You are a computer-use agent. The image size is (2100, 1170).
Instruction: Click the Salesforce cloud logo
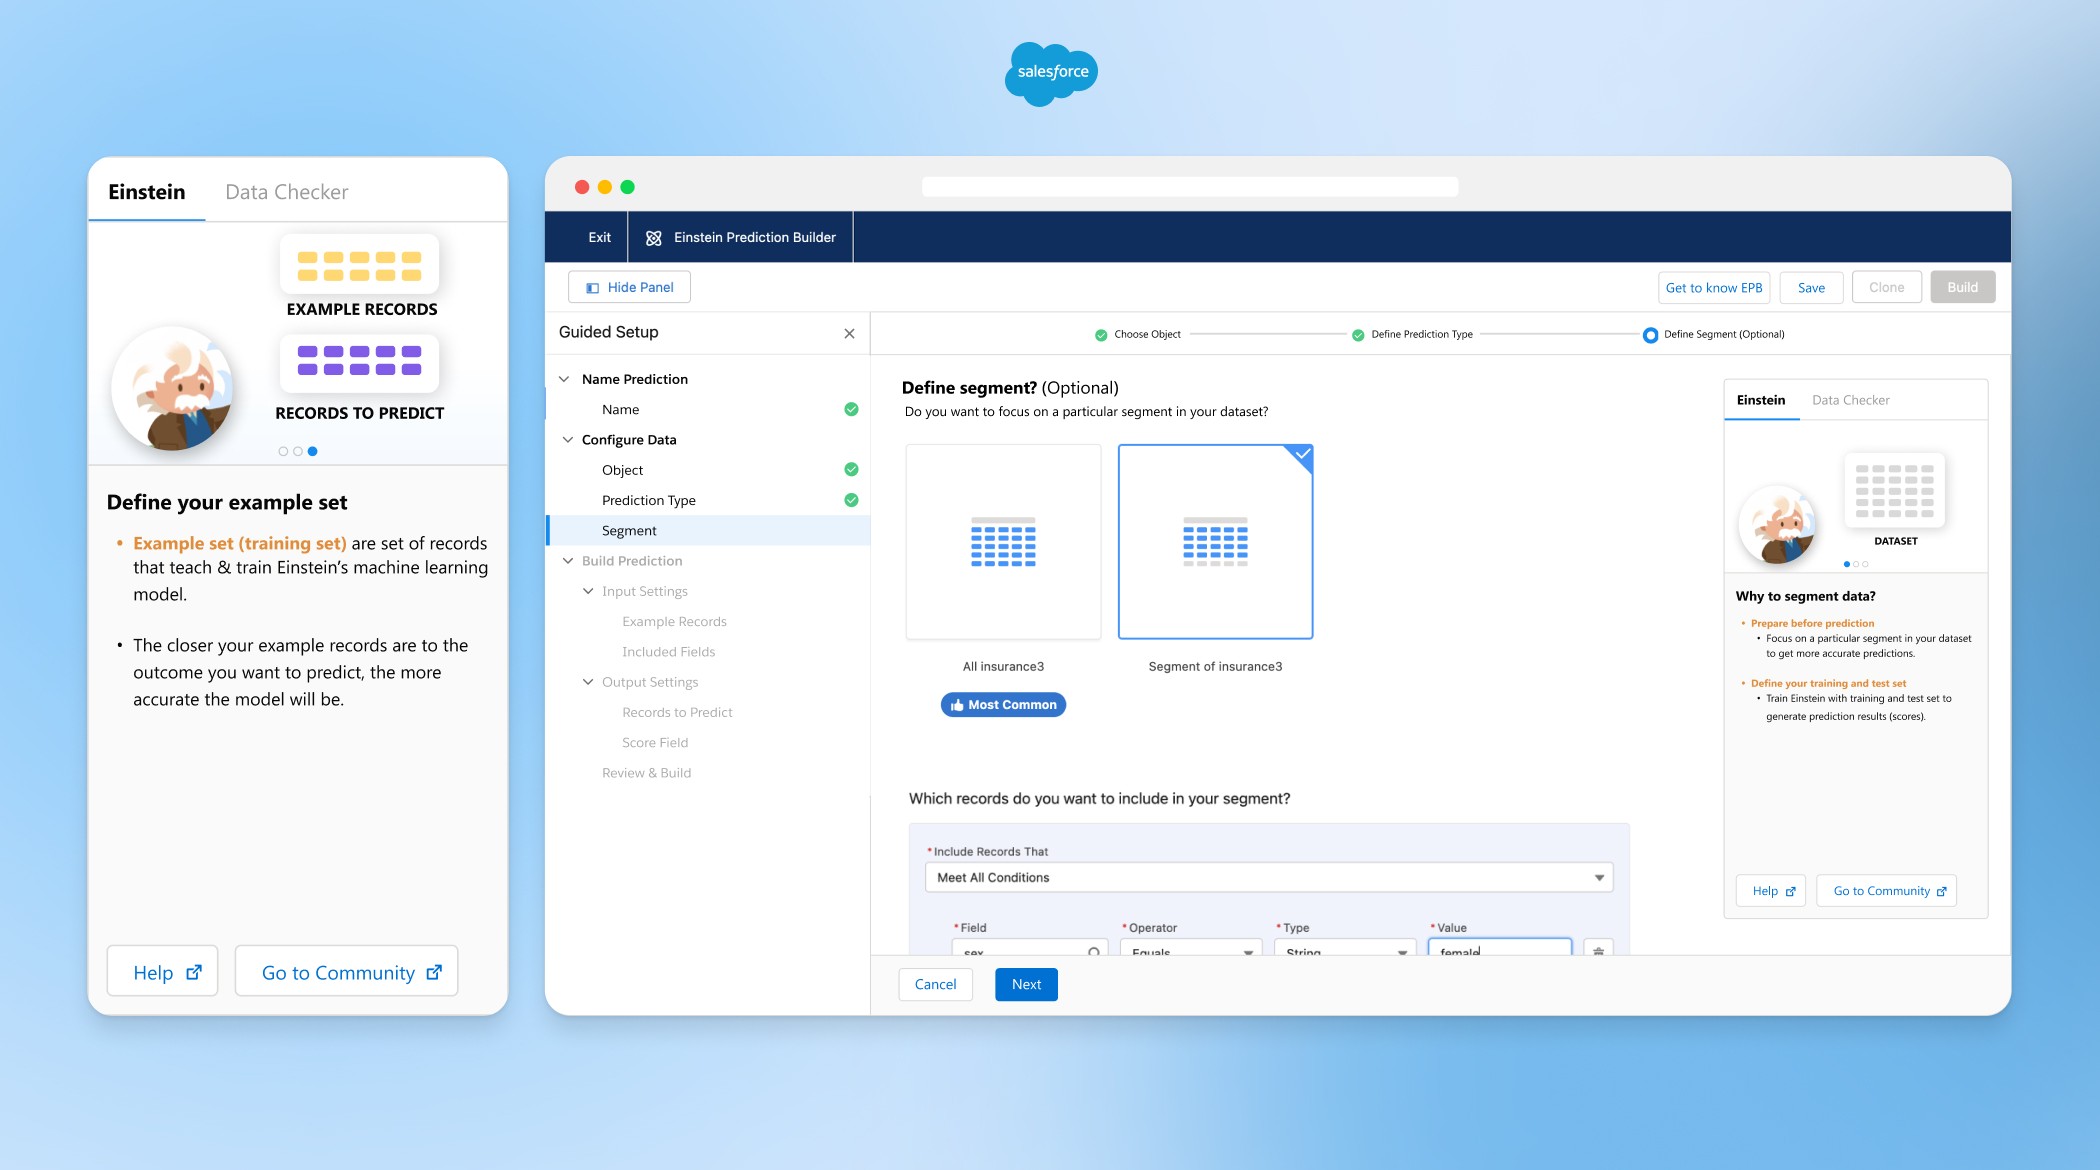coord(1050,73)
